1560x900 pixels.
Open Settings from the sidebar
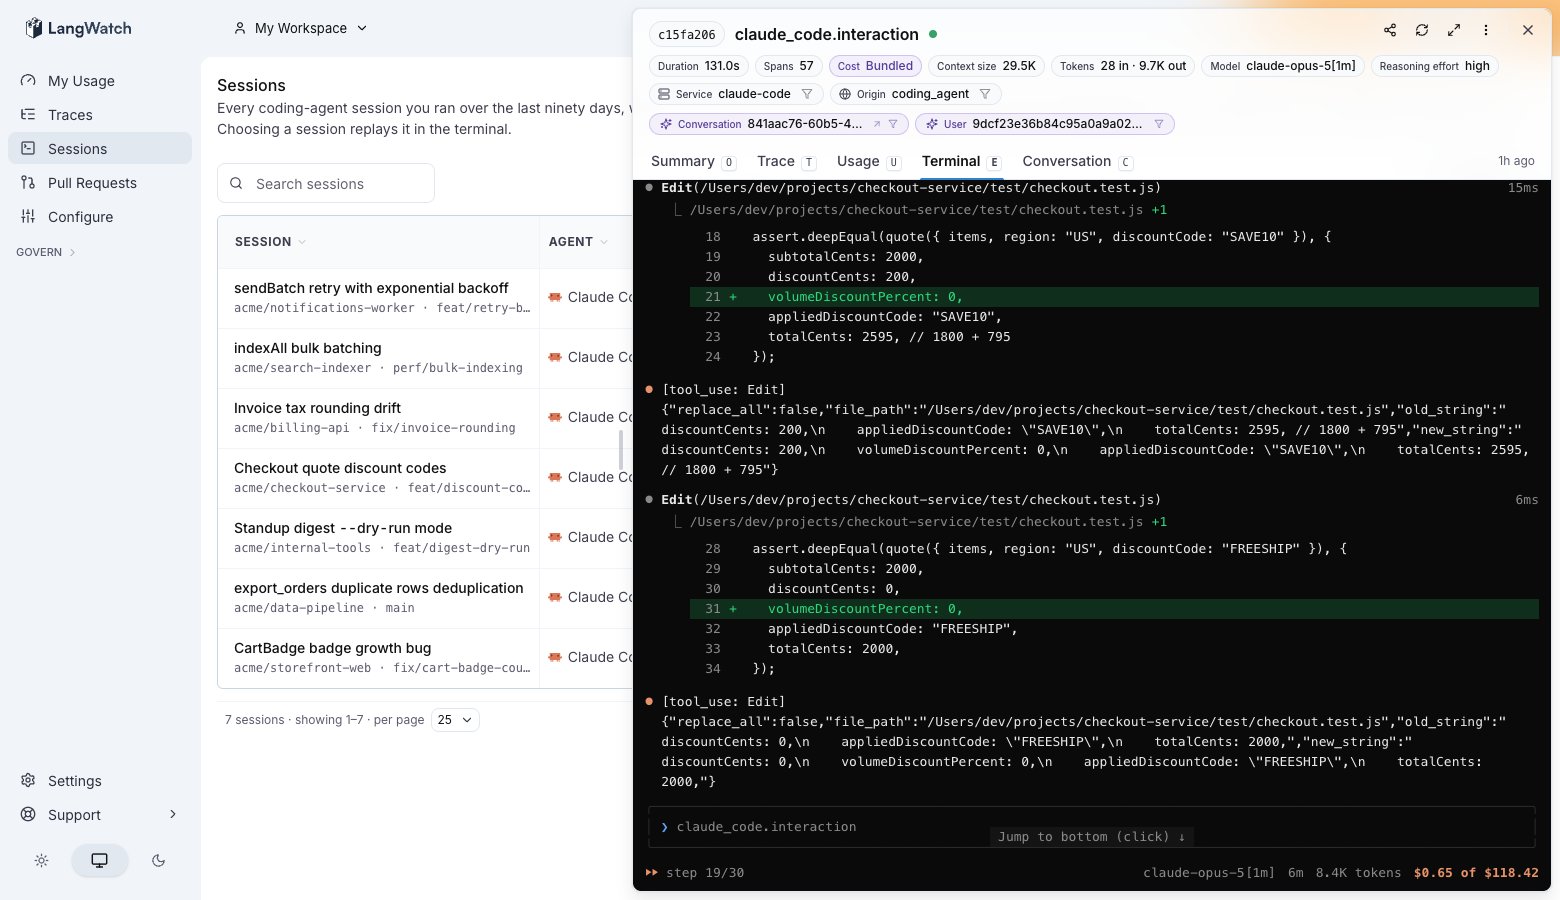click(x=100, y=781)
